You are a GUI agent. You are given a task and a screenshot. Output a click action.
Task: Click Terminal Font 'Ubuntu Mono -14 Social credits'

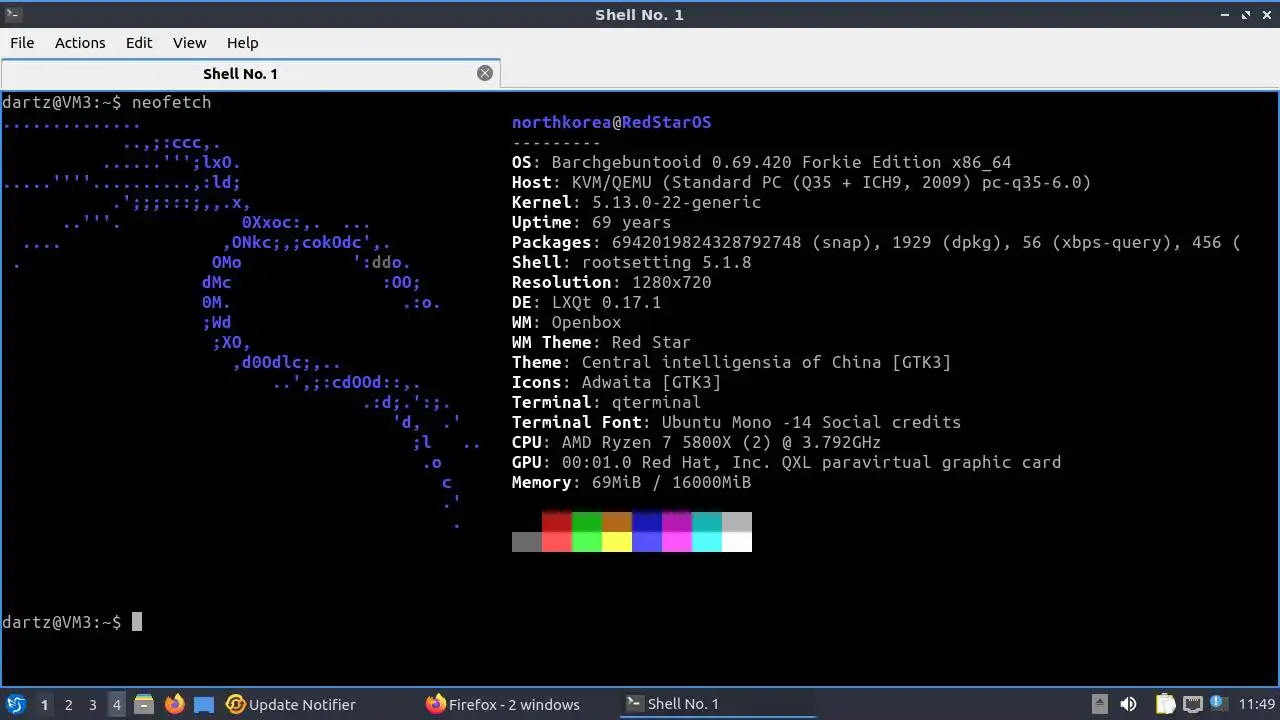(811, 422)
